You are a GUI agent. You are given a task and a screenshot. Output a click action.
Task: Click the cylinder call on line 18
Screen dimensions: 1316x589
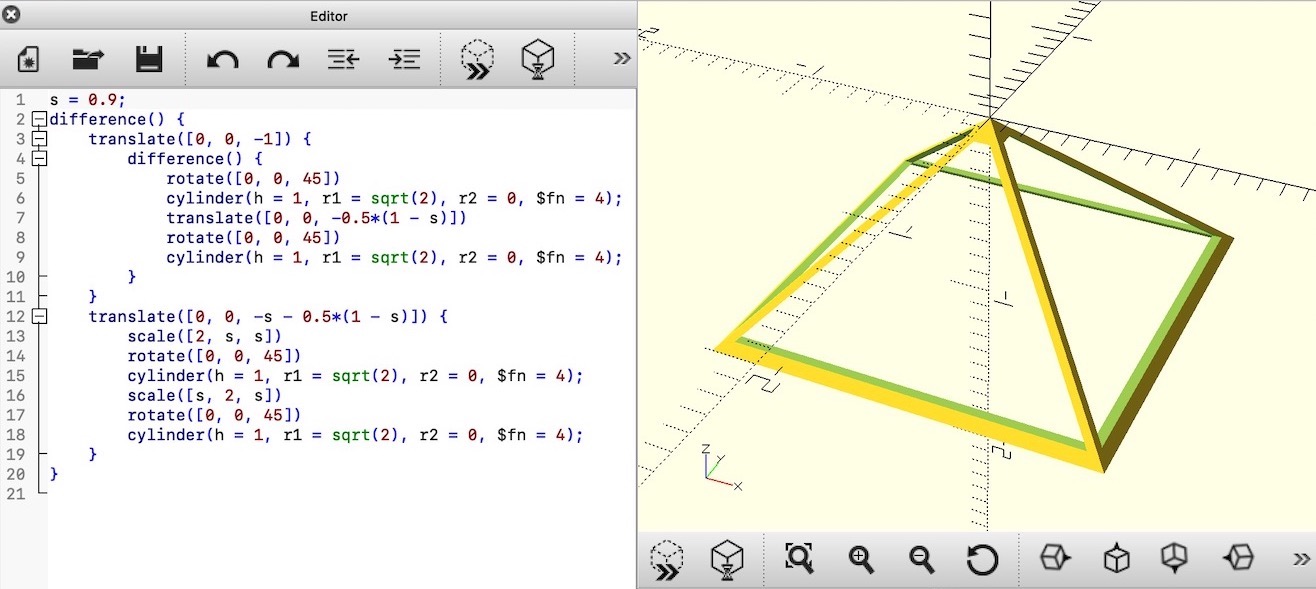355,436
